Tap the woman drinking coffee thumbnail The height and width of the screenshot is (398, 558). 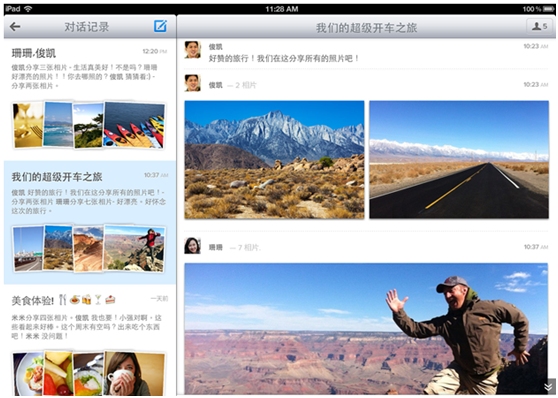click(135, 373)
